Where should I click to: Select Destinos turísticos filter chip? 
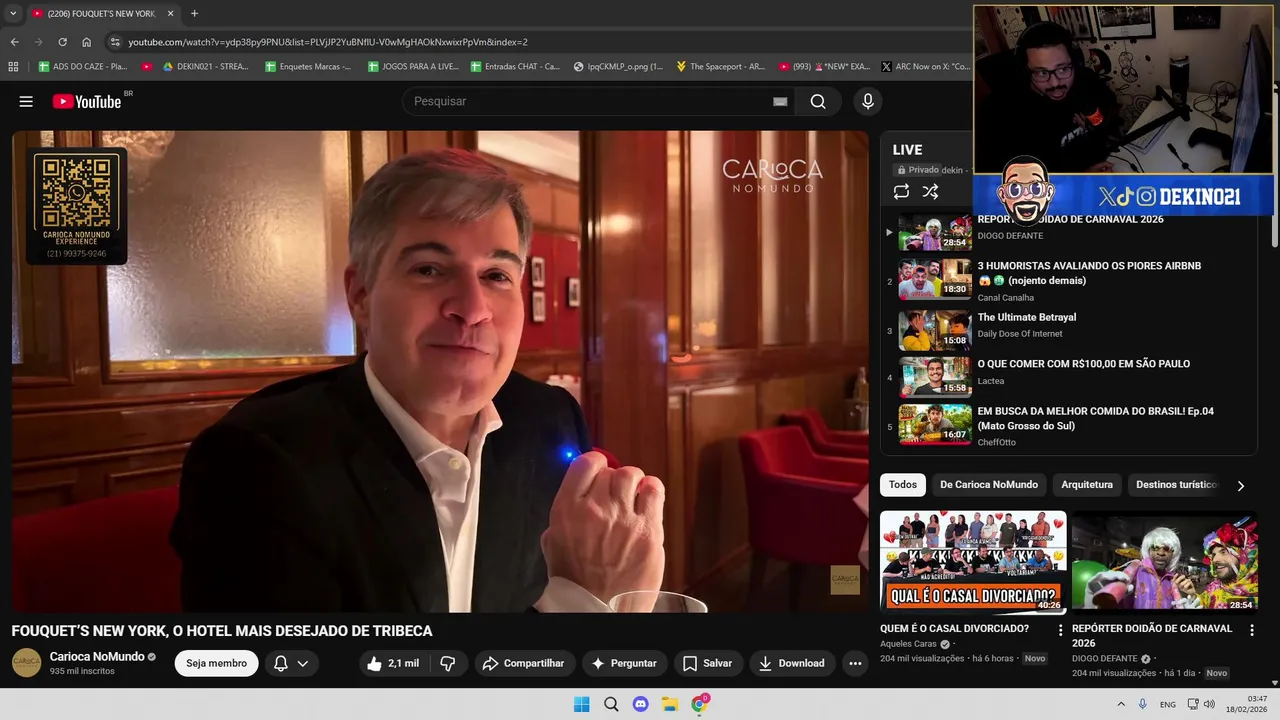coord(1176,485)
